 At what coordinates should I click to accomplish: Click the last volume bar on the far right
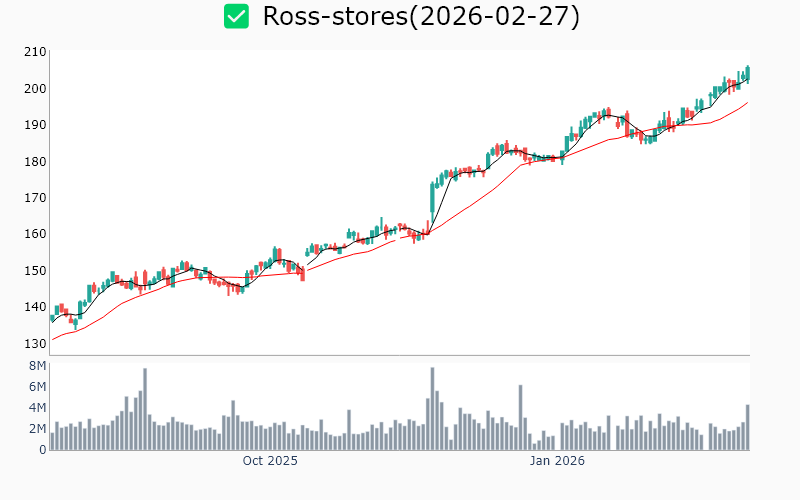747,427
